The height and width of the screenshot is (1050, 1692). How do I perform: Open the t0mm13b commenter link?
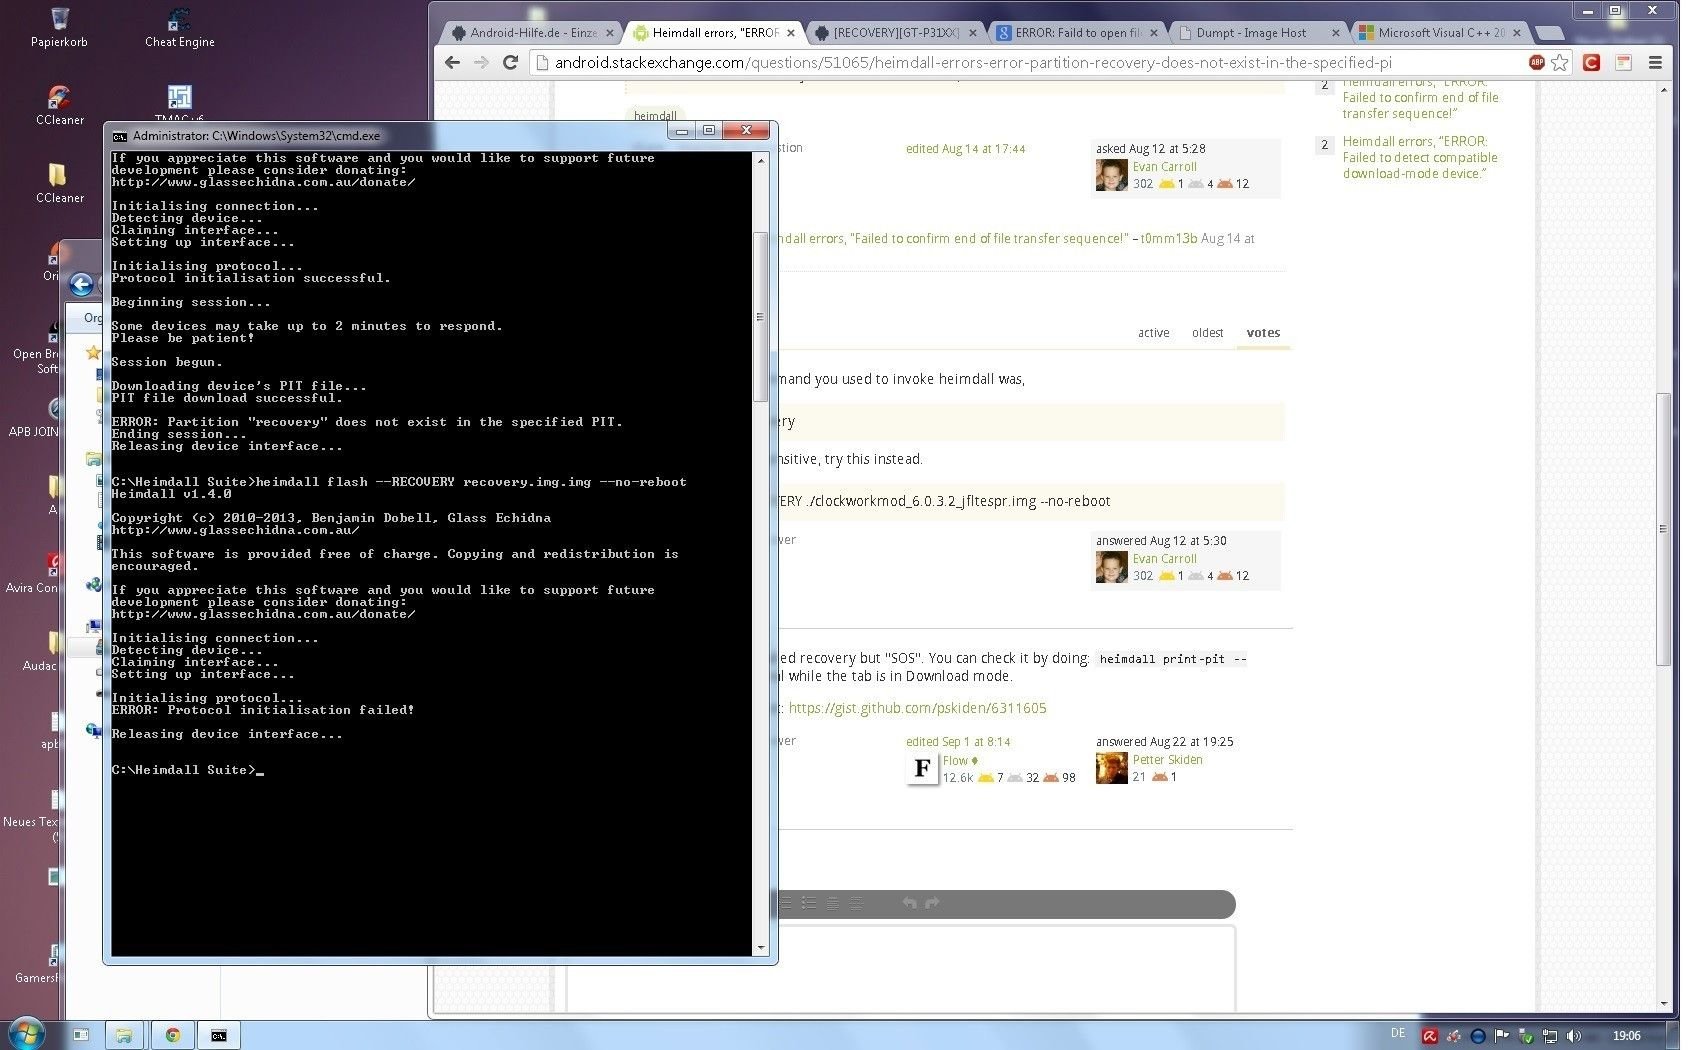point(1168,239)
